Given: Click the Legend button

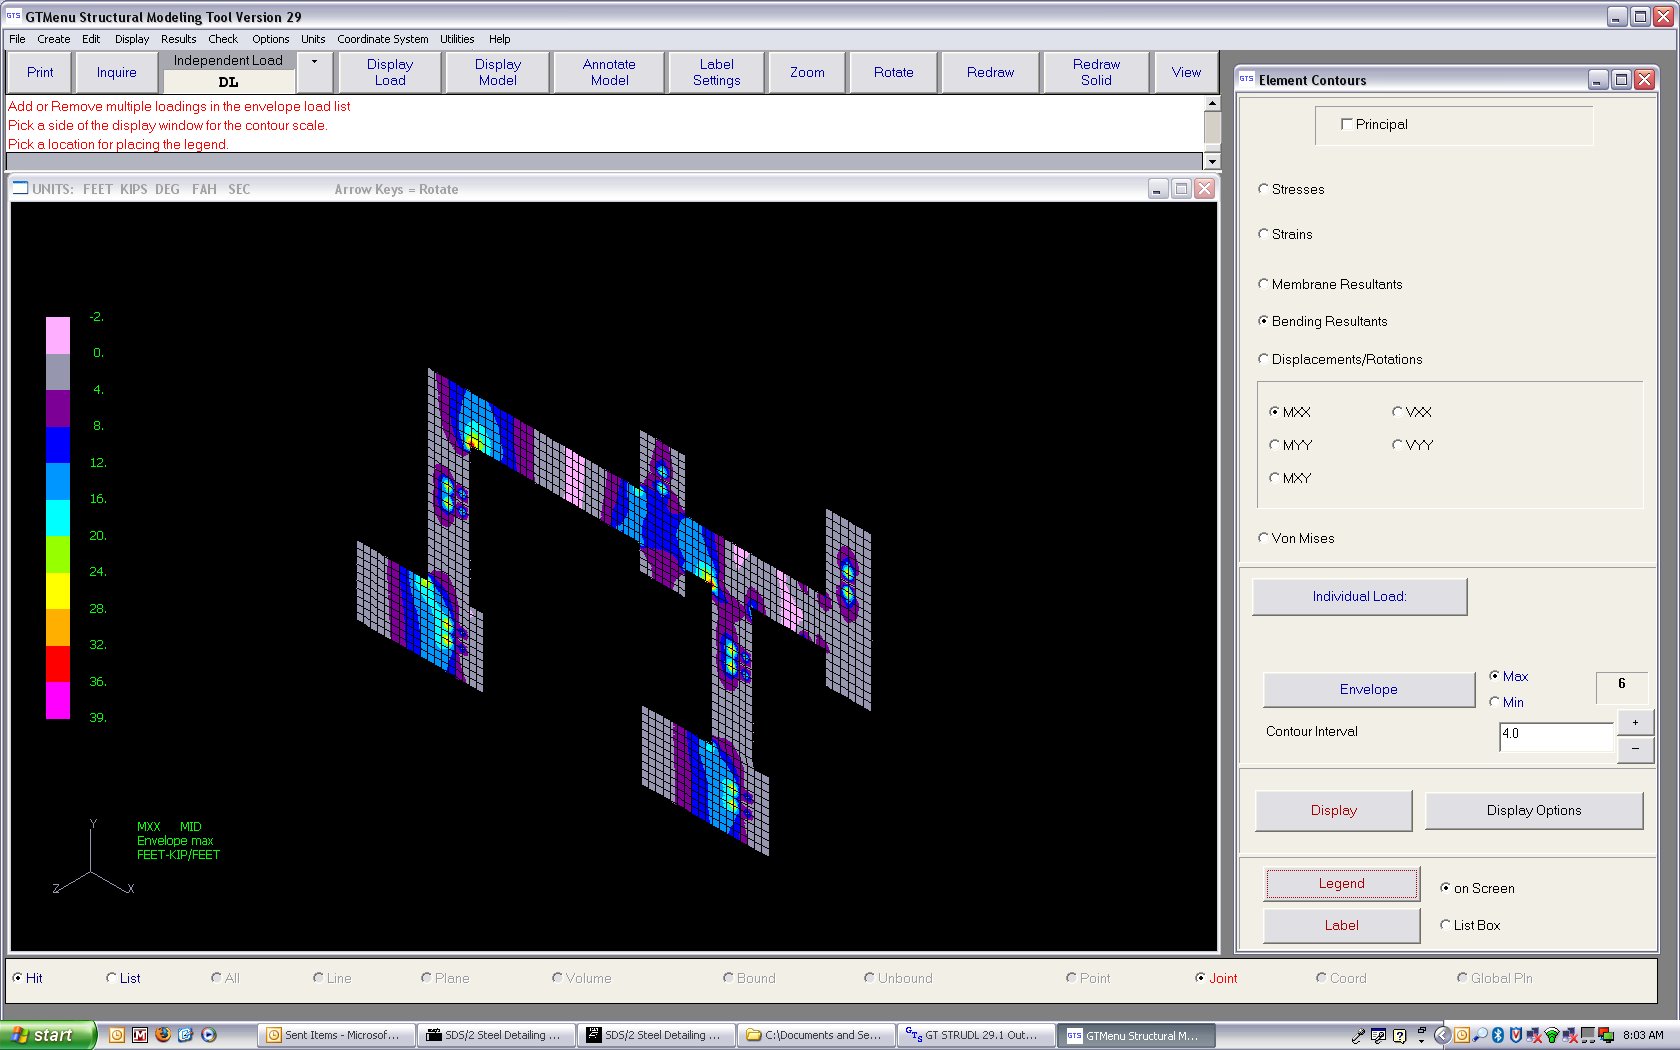Looking at the screenshot, I should (1341, 883).
